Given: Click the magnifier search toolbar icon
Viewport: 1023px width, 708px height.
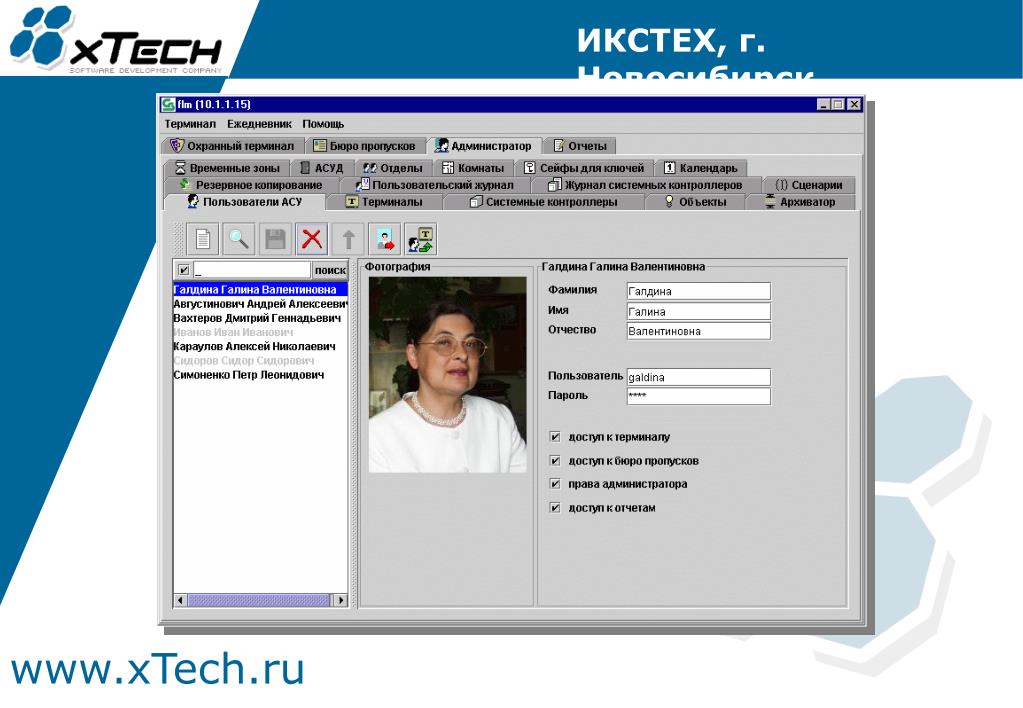Looking at the screenshot, I should (239, 239).
